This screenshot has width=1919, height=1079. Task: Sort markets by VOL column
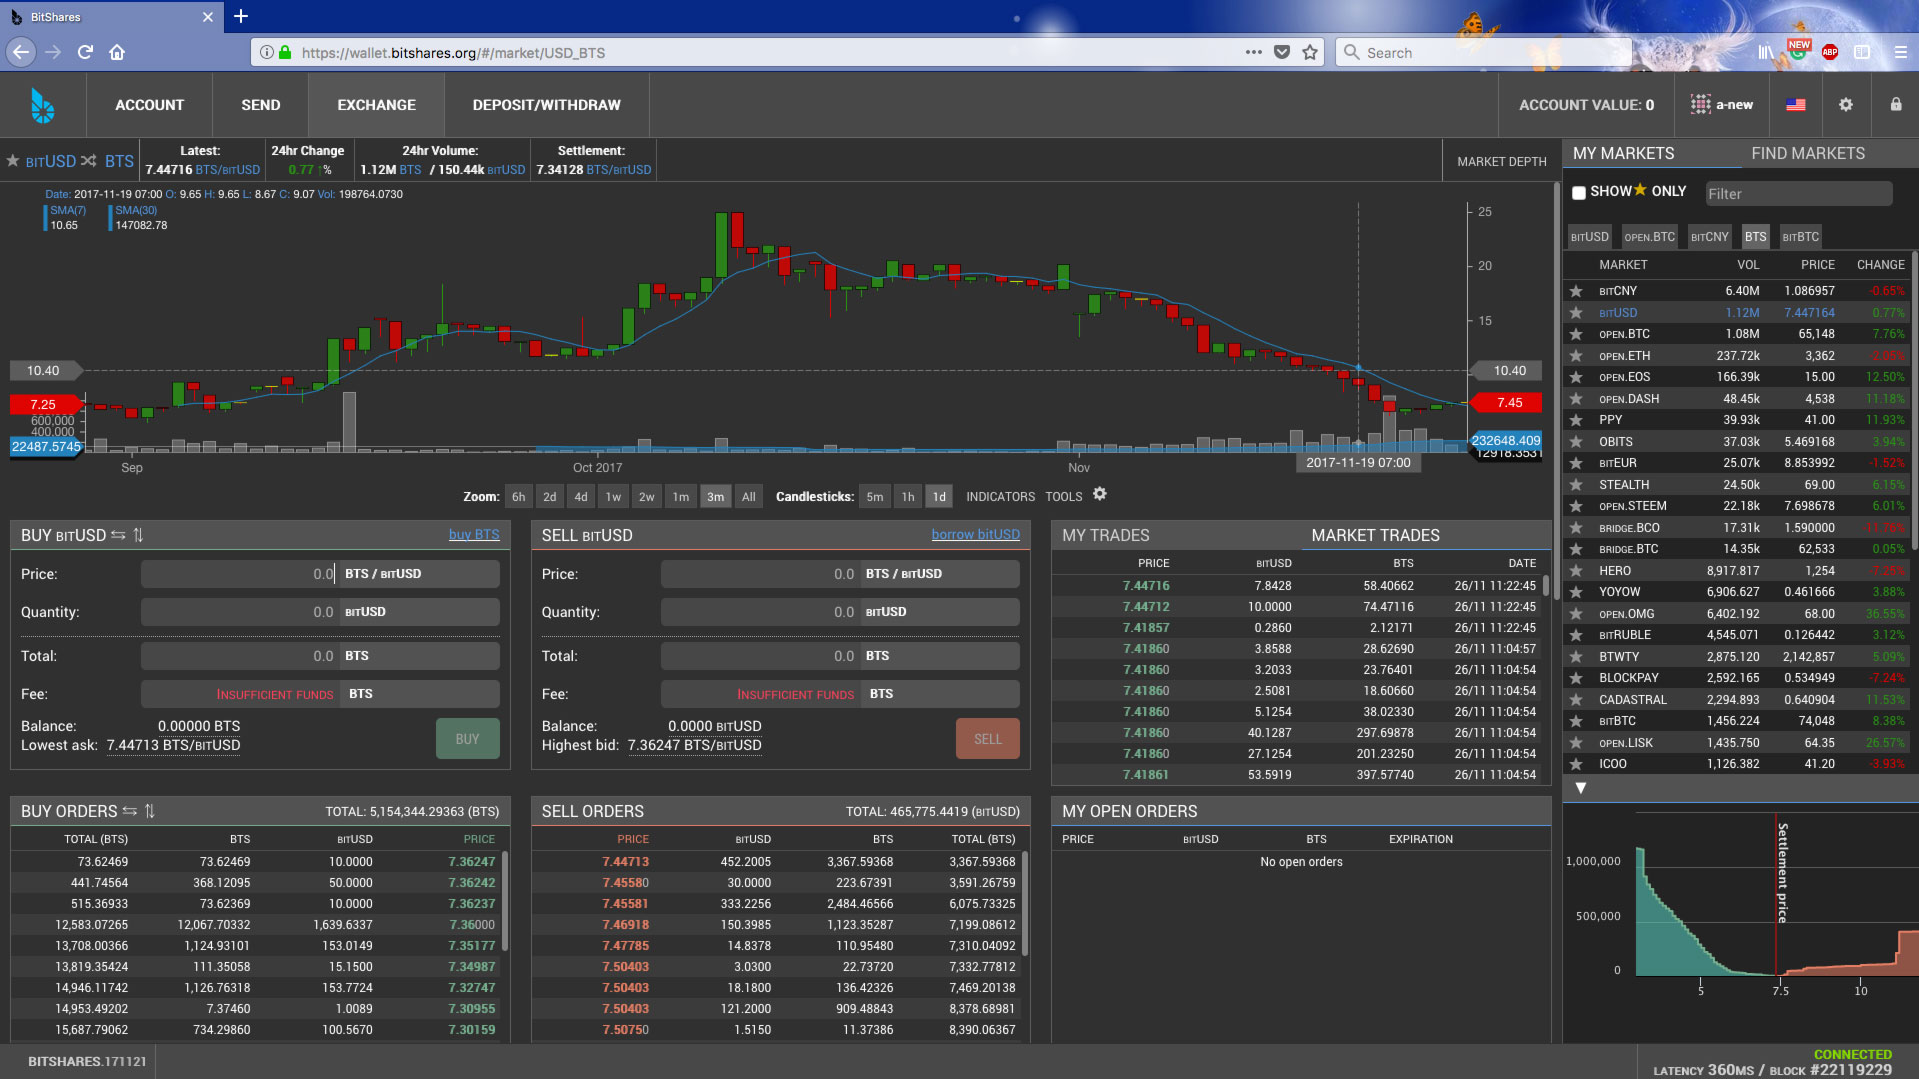tap(1747, 265)
